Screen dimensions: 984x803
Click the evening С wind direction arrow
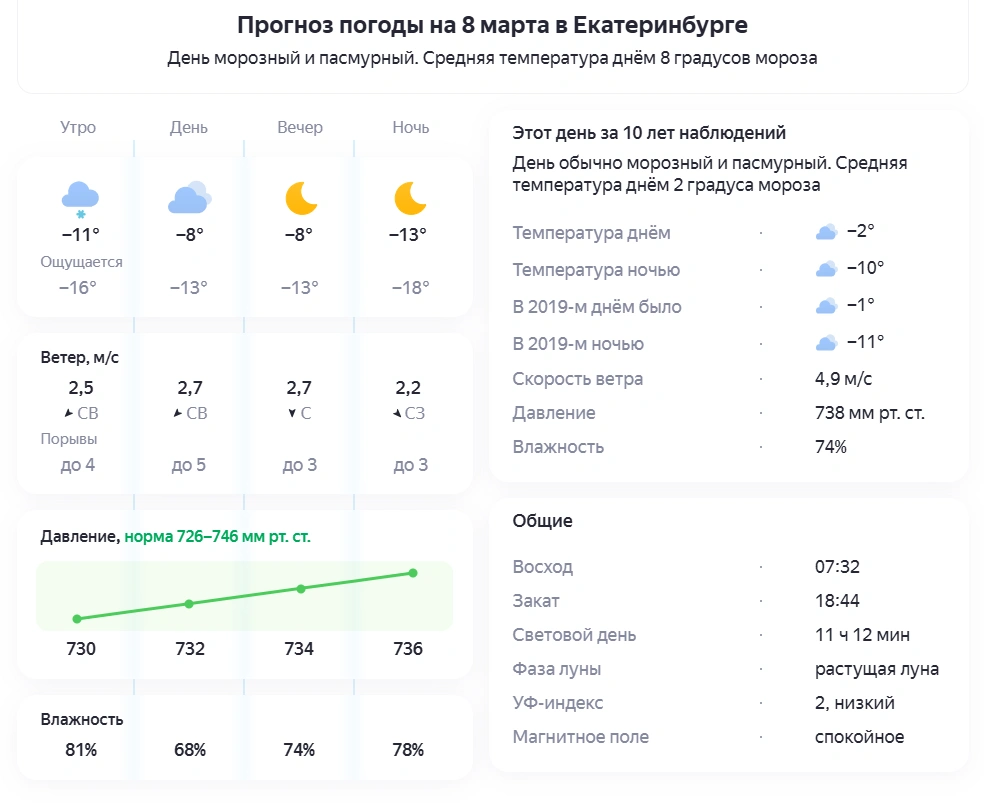[x=292, y=413]
